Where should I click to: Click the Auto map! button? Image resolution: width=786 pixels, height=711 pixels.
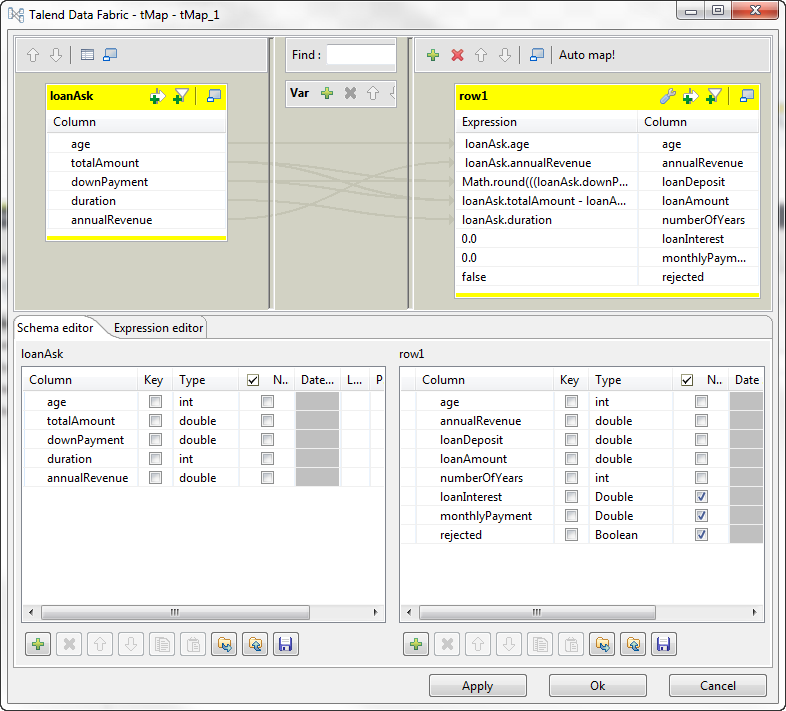587,55
